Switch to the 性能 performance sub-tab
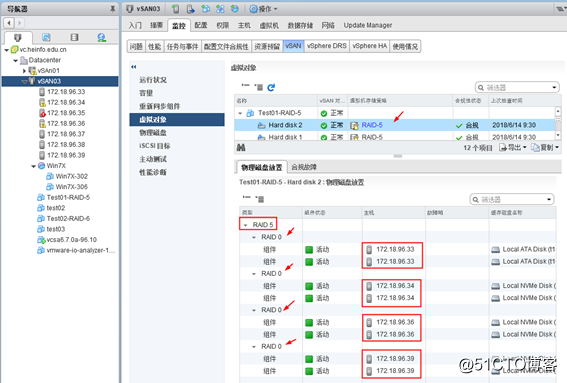Viewport: 567px width, 383px height. (x=154, y=46)
